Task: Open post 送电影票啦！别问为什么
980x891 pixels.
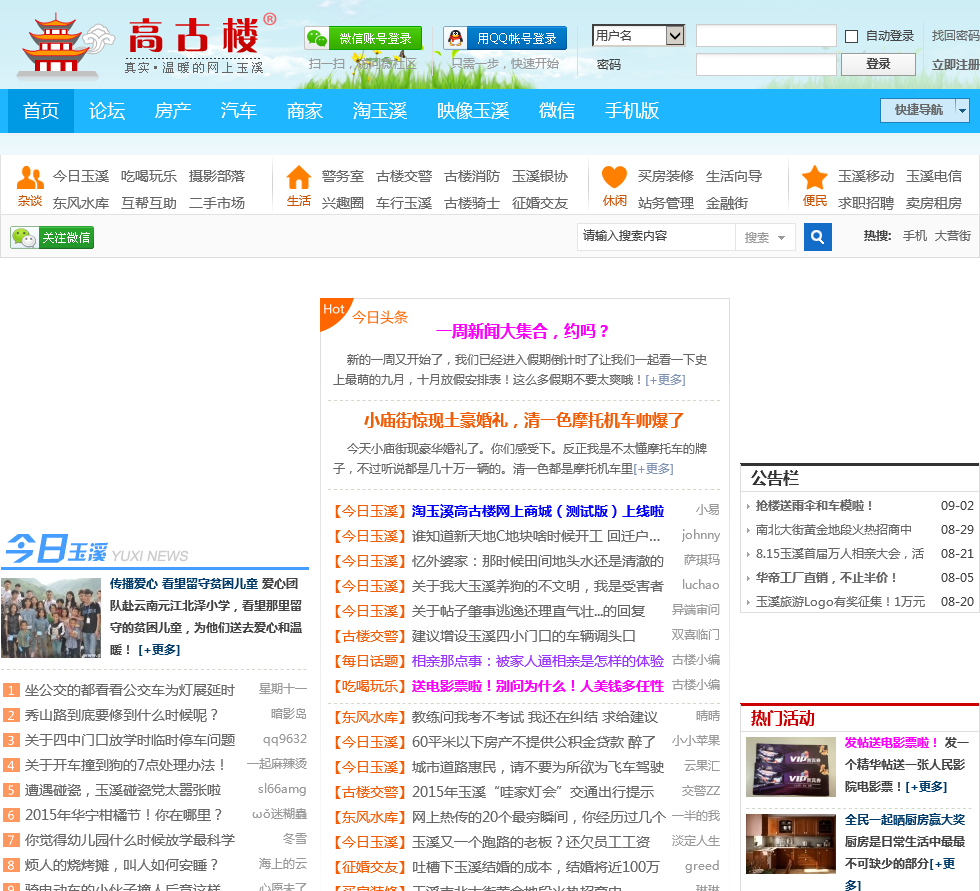Action: (x=538, y=686)
